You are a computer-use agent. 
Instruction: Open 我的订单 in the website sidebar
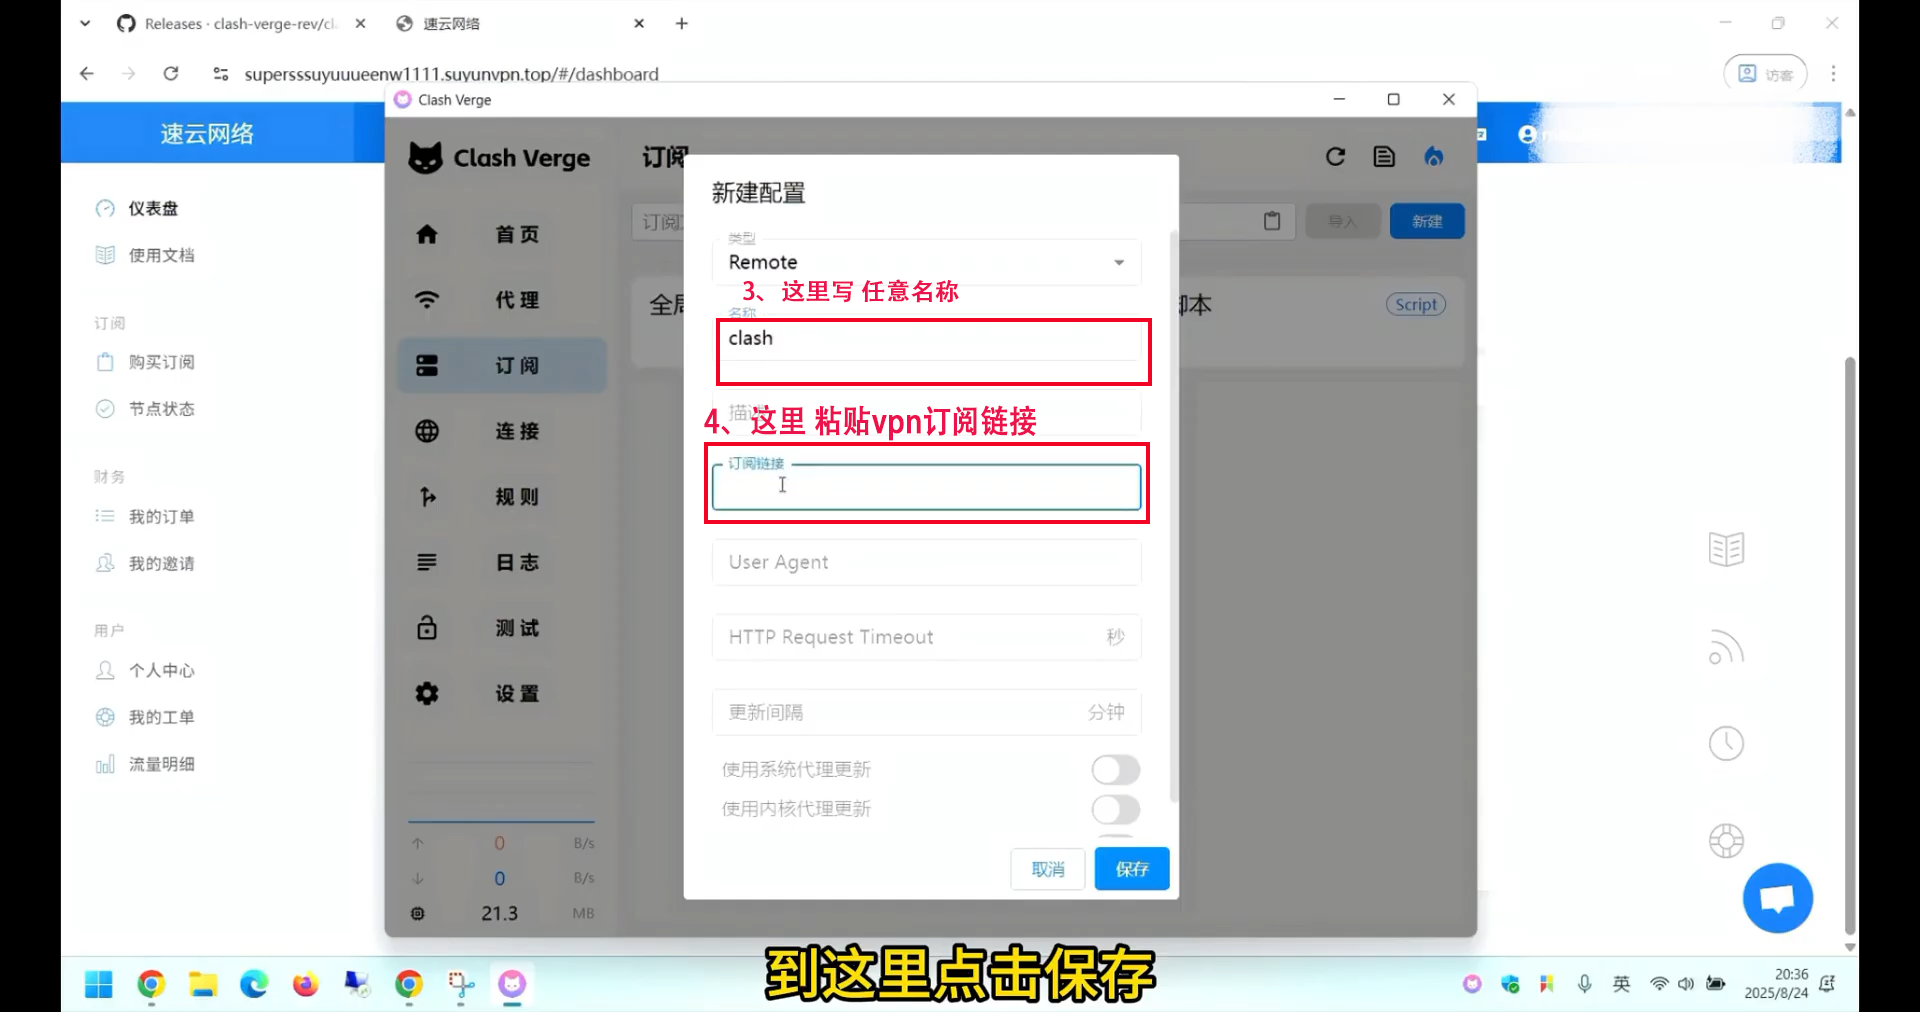(x=160, y=516)
